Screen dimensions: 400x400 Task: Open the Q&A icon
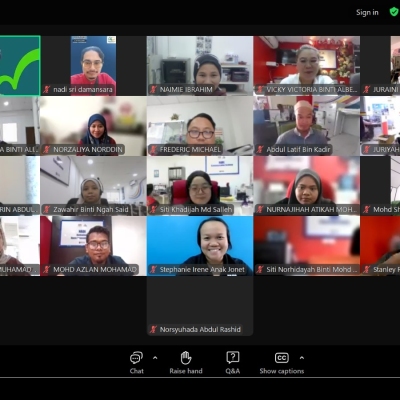pyautogui.click(x=232, y=358)
